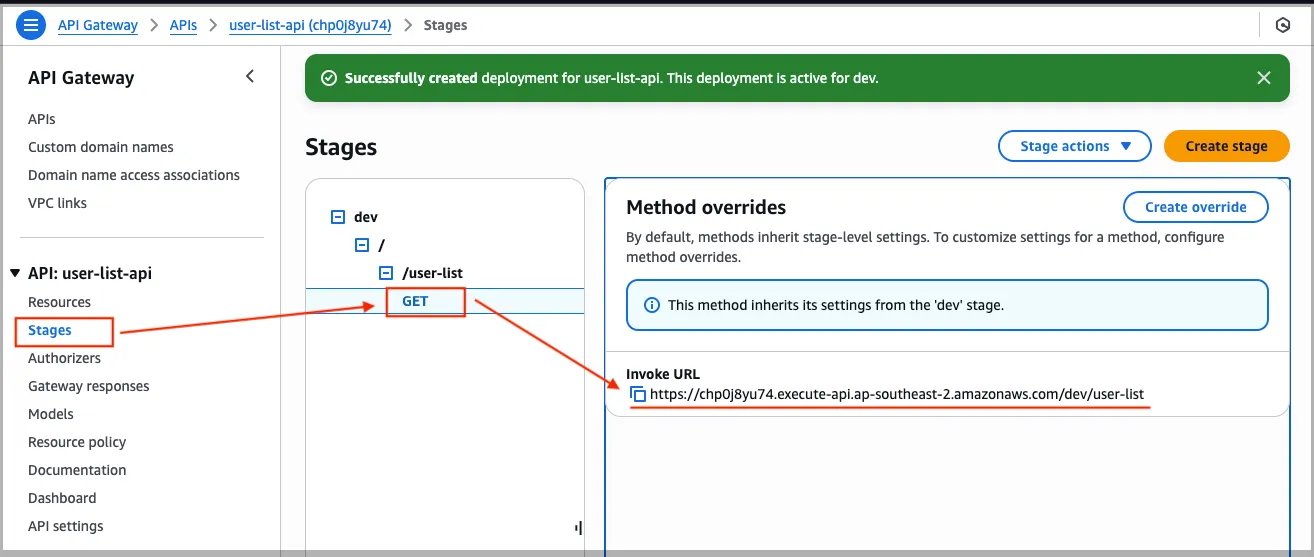Select the GET method in stage tree
The height and width of the screenshot is (557, 1314).
pyautogui.click(x=415, y=301)
